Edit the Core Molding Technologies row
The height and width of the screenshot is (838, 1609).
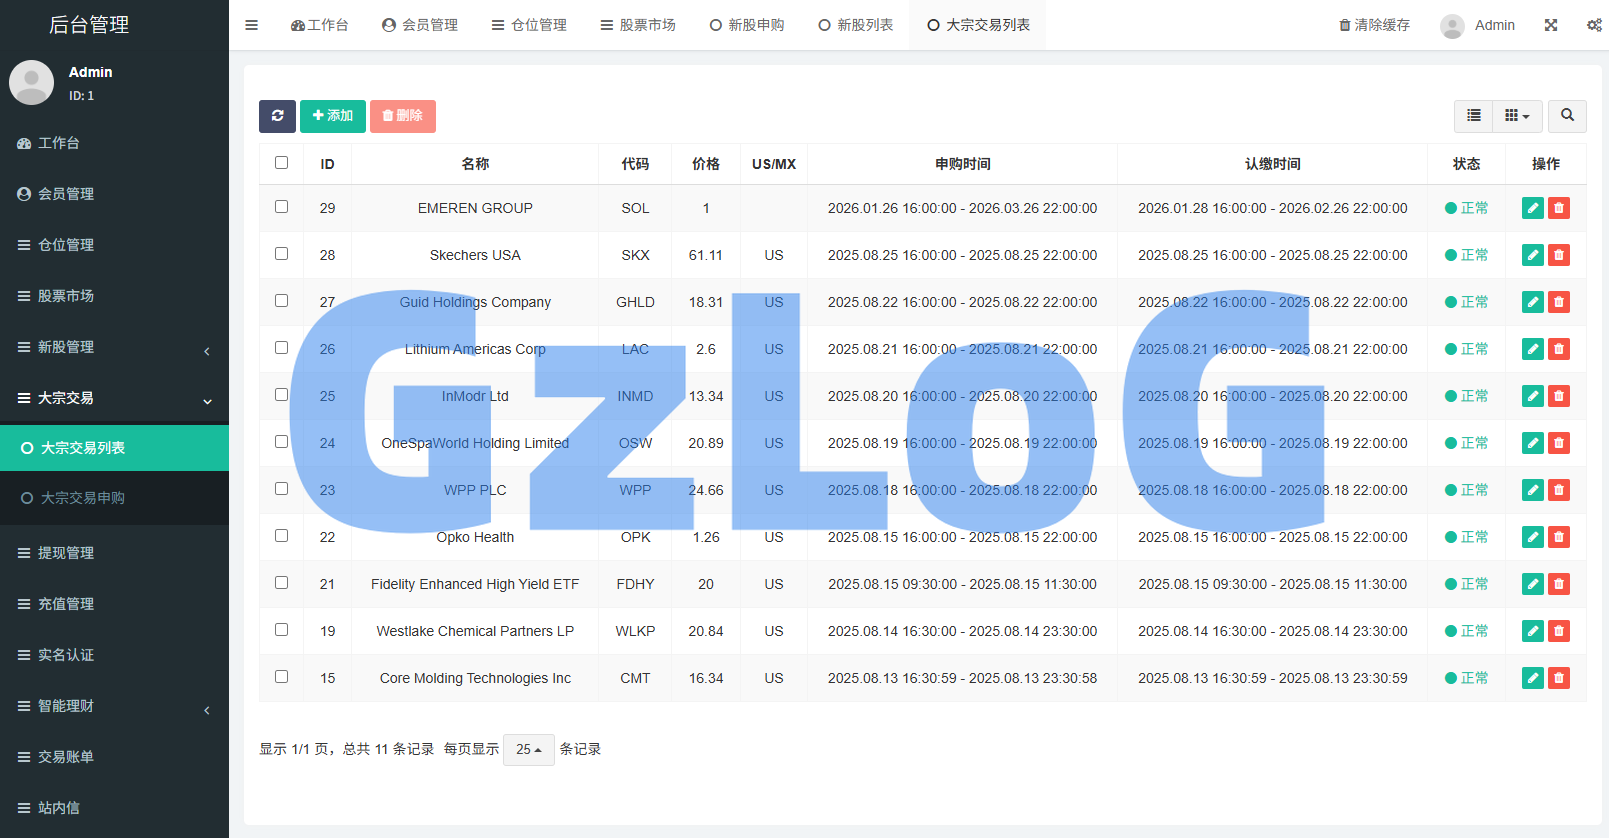click(x=1532, y=678)
